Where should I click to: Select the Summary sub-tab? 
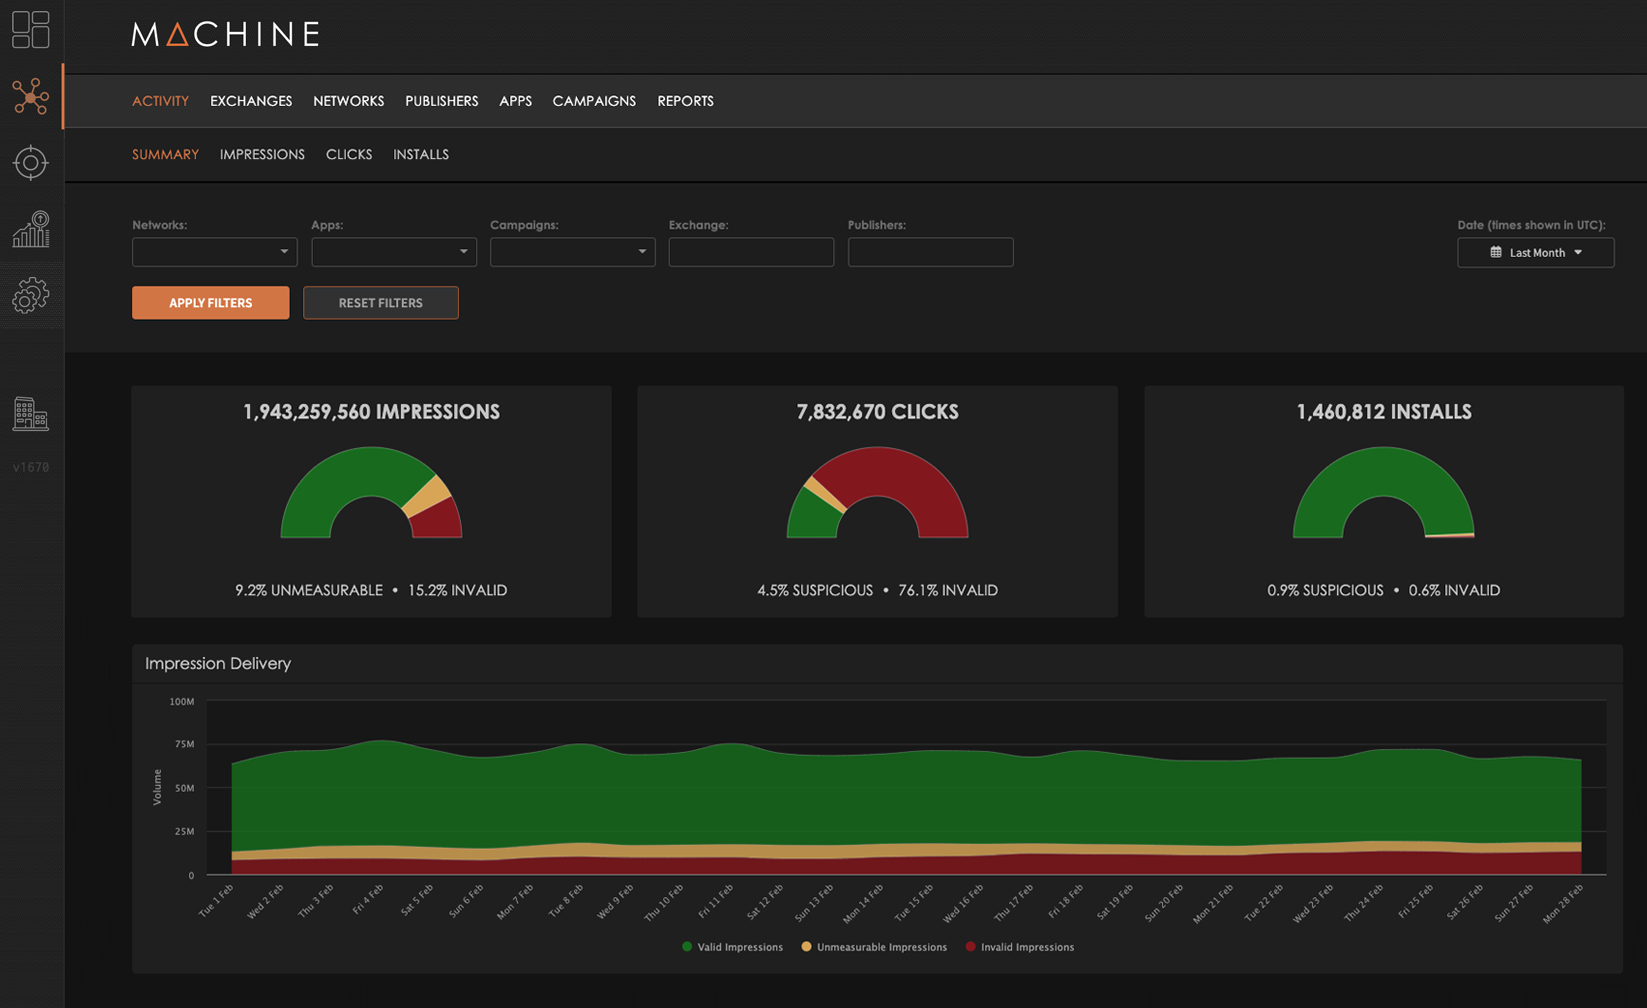(165, 154)
